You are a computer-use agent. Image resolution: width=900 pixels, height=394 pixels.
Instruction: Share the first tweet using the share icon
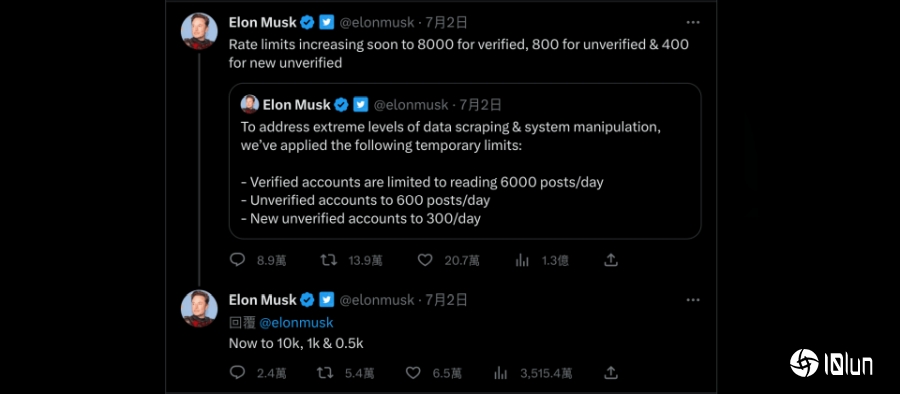[x=611, y=260]
